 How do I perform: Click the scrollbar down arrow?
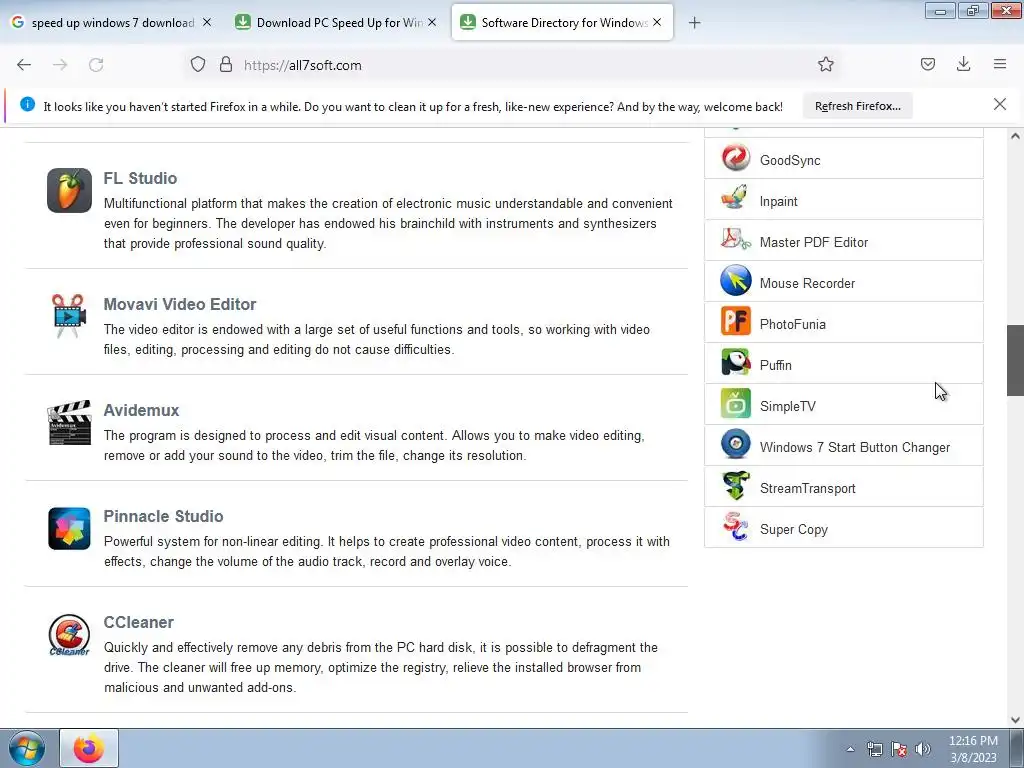(x=1015, y=719)
